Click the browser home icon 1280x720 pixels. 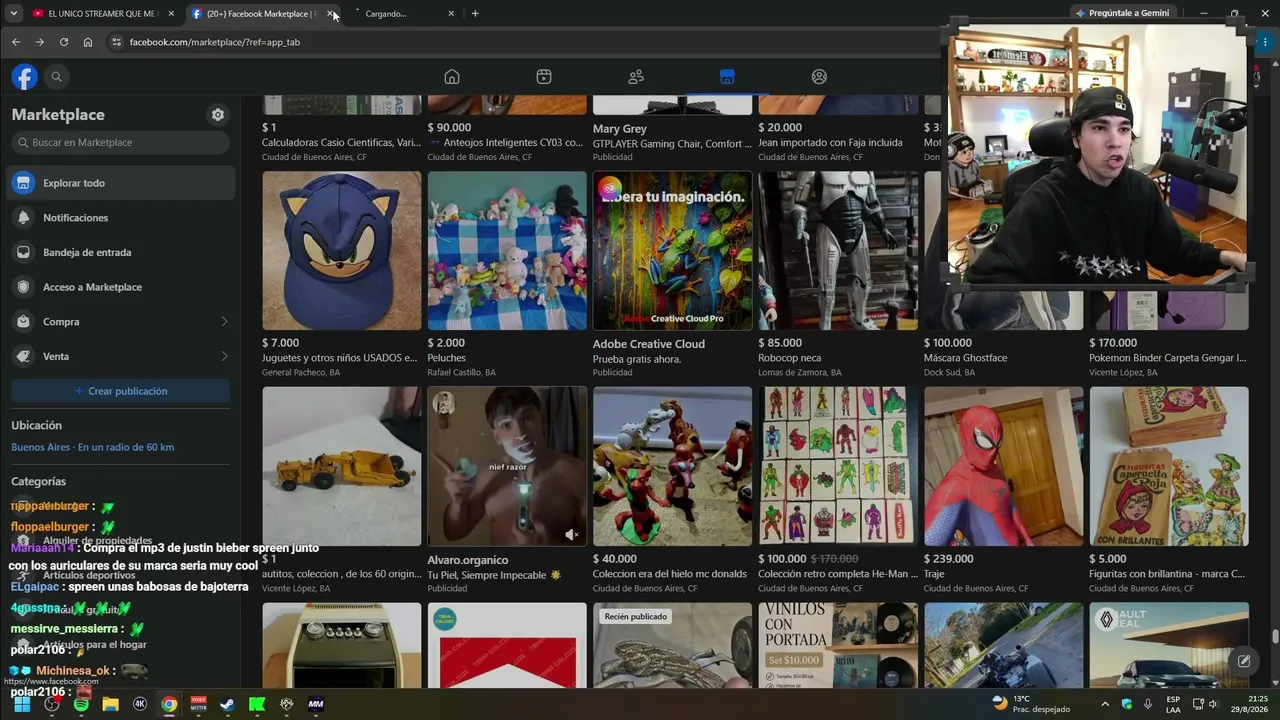click(x=88, y=42)
